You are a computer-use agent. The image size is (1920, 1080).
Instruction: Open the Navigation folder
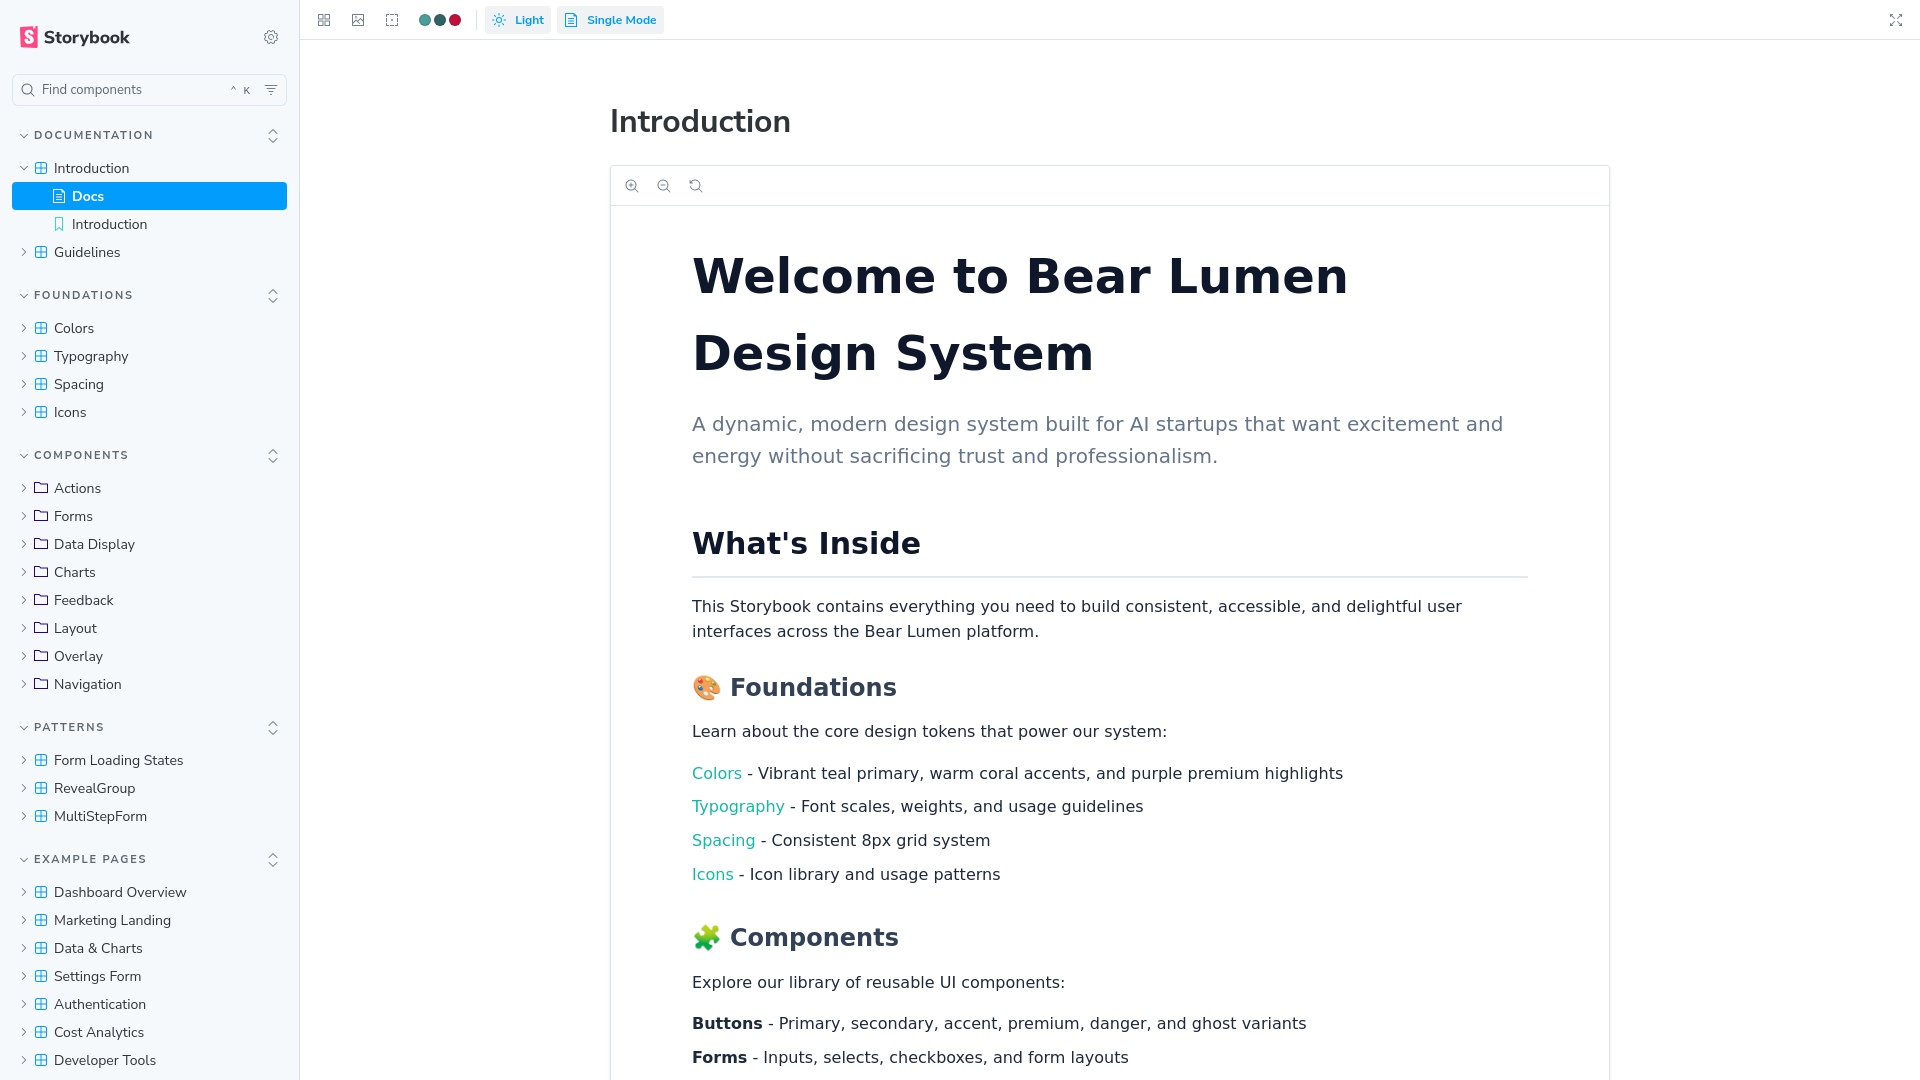pyautogui.click(x=149, y=684)
